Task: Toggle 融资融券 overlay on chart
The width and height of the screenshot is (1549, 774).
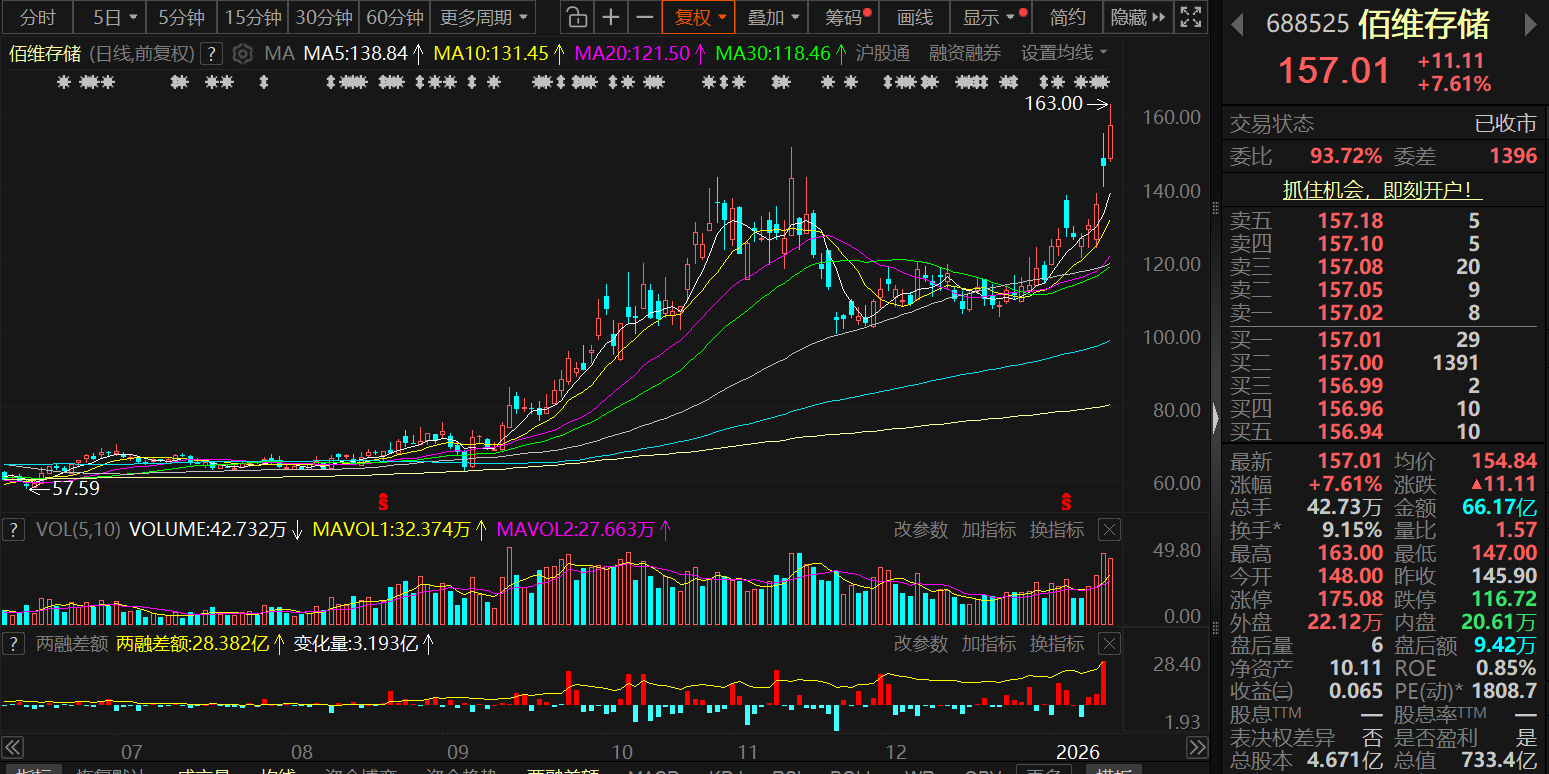Action: pyautogui.click(x=964, y=54)
